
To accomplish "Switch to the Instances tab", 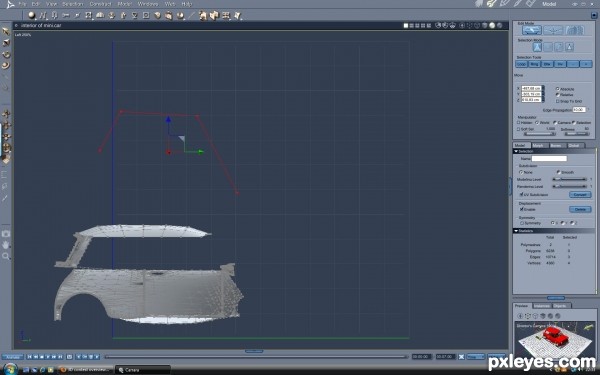I will [x=541, y=306].
